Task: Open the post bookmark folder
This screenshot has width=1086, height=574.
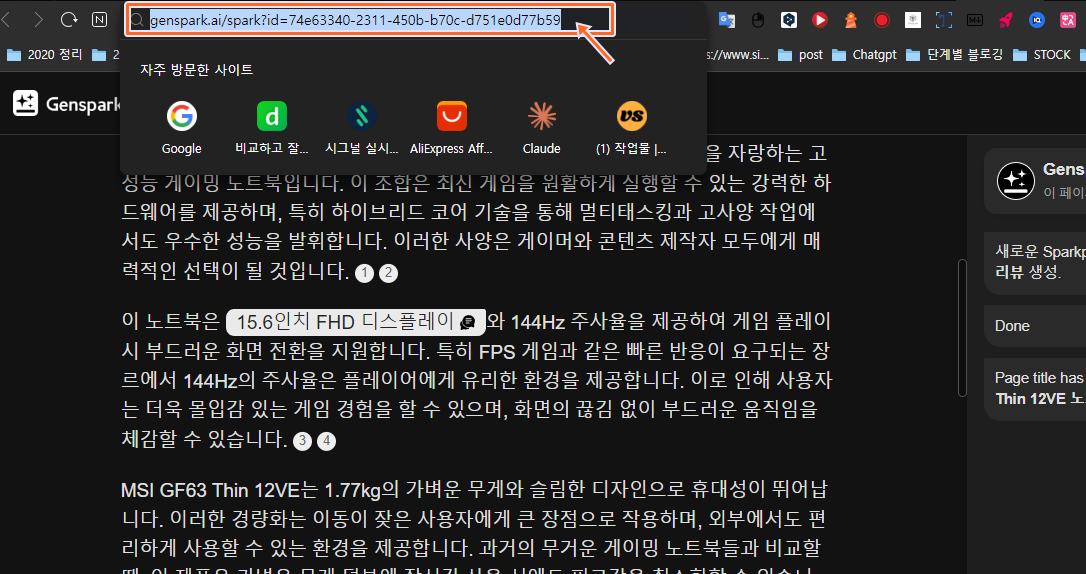Action: click(800, 55)
